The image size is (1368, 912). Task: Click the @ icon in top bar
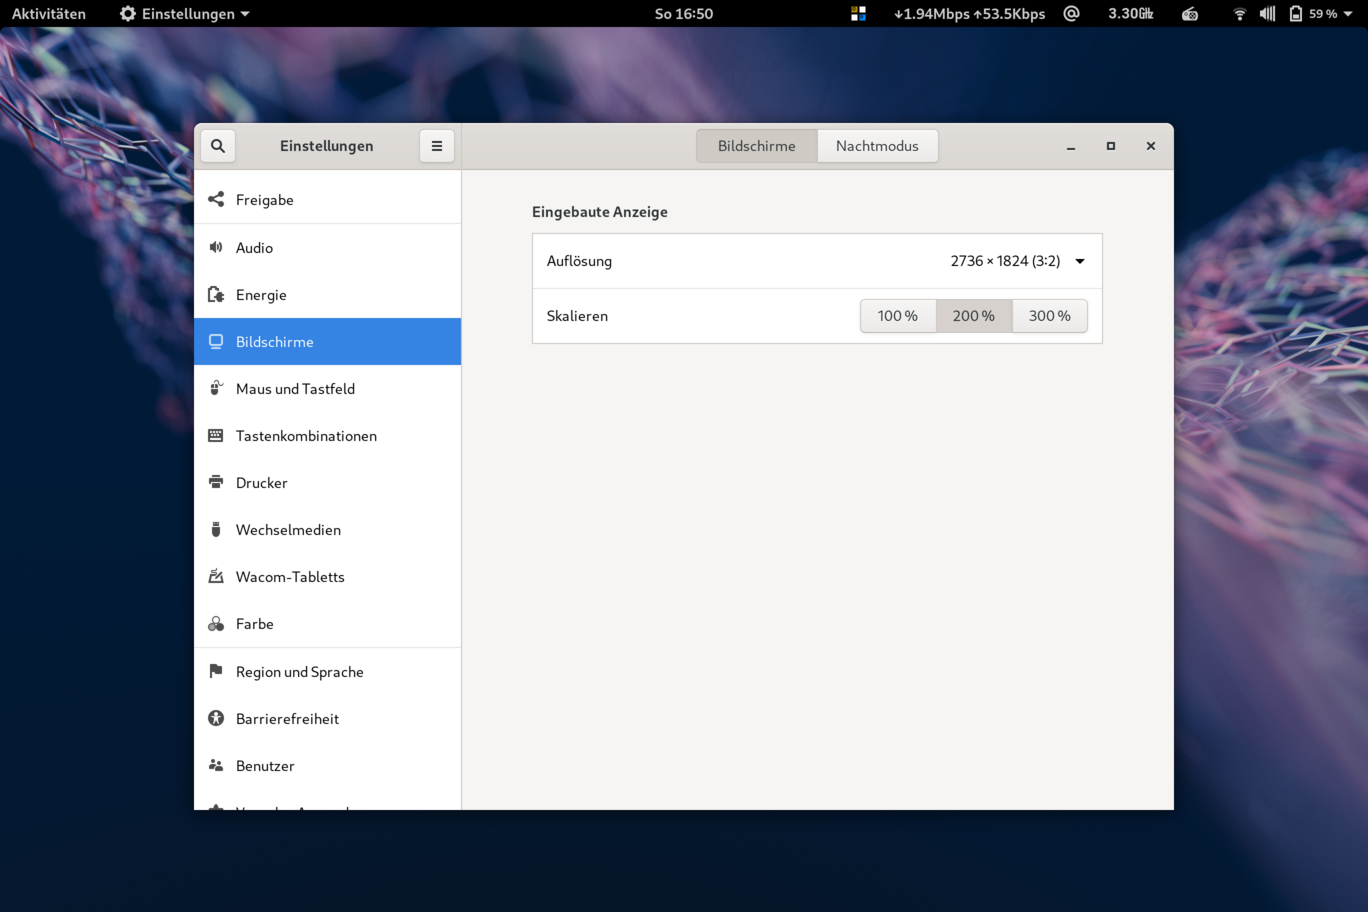[1072, 14]
